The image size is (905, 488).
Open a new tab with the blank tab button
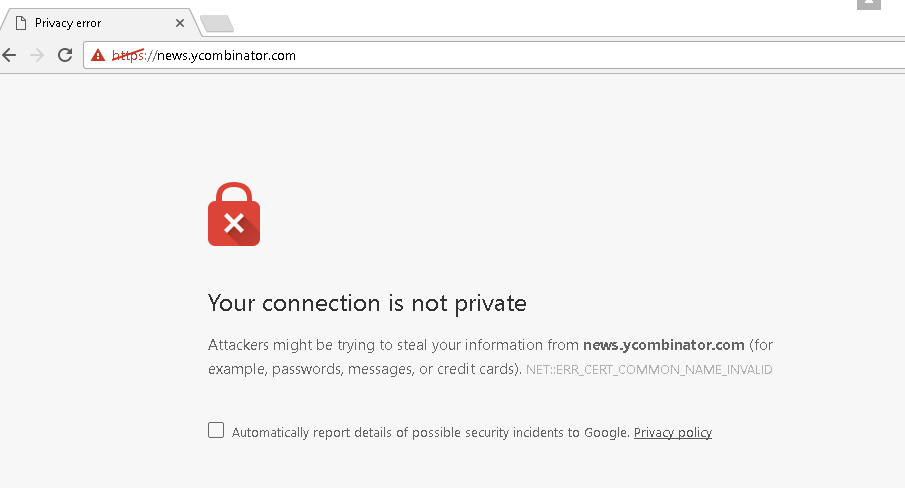point(217,24)
